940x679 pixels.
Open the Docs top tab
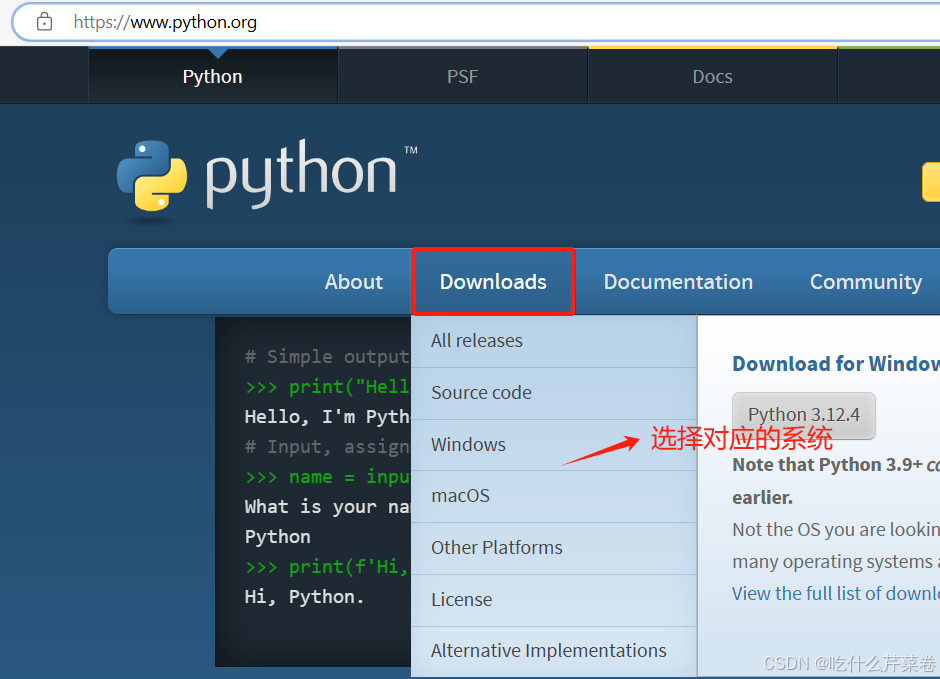712,76
